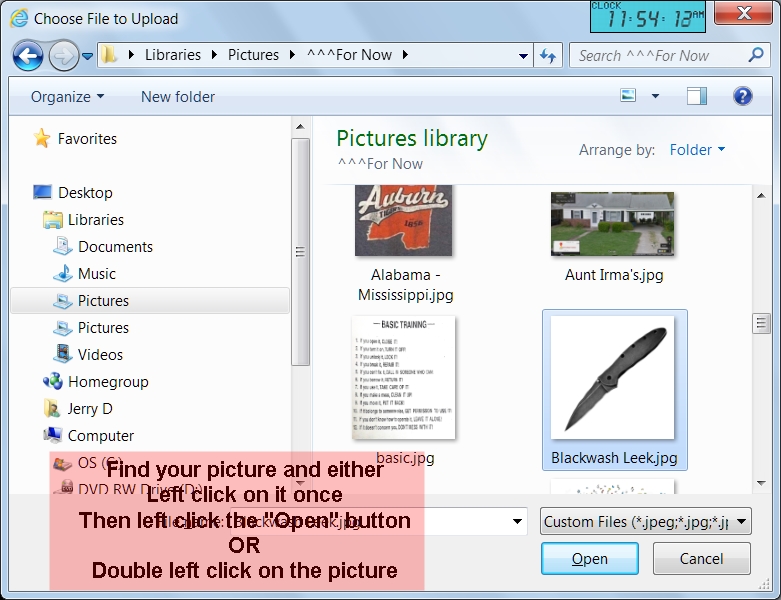
Task: Select Videos library in tree
Action: pos(100,355)
